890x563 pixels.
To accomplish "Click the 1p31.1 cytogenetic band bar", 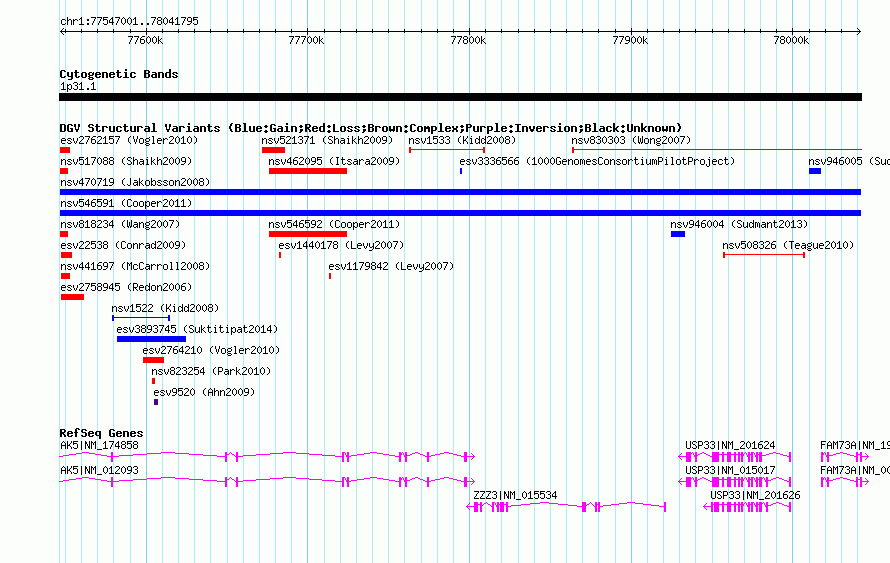I will click(x=460, y=97).
